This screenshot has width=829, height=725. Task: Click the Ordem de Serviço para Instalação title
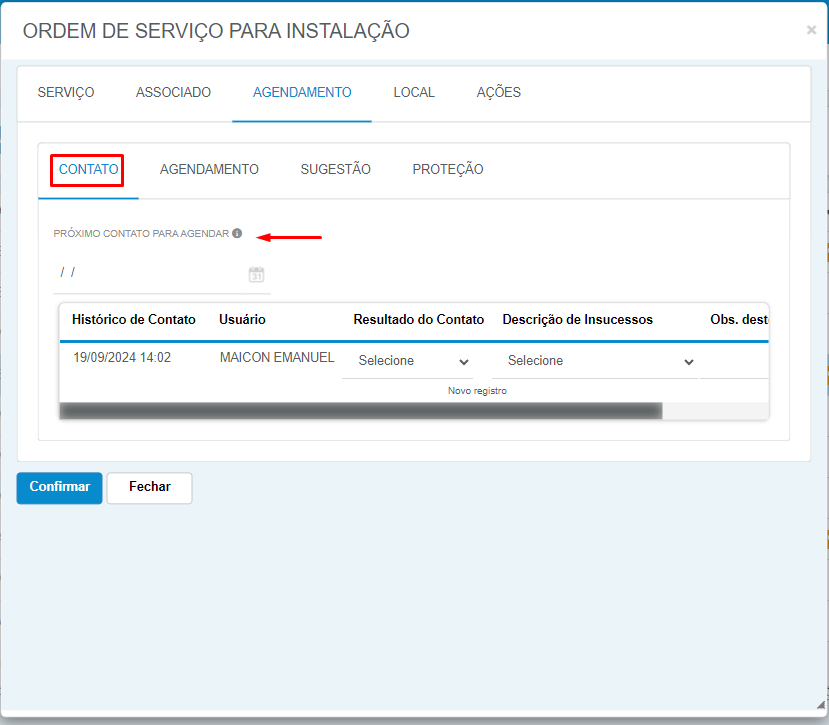[216, 31]
